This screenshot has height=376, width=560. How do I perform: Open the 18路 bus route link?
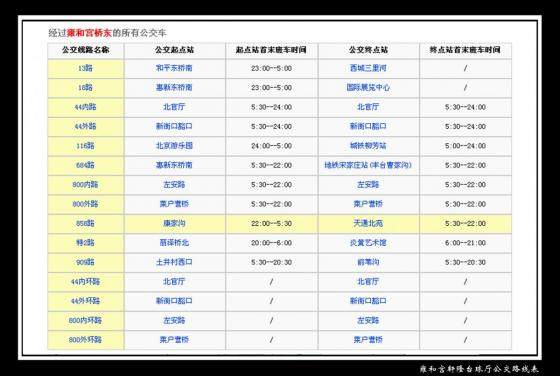[x=85, y=87]
